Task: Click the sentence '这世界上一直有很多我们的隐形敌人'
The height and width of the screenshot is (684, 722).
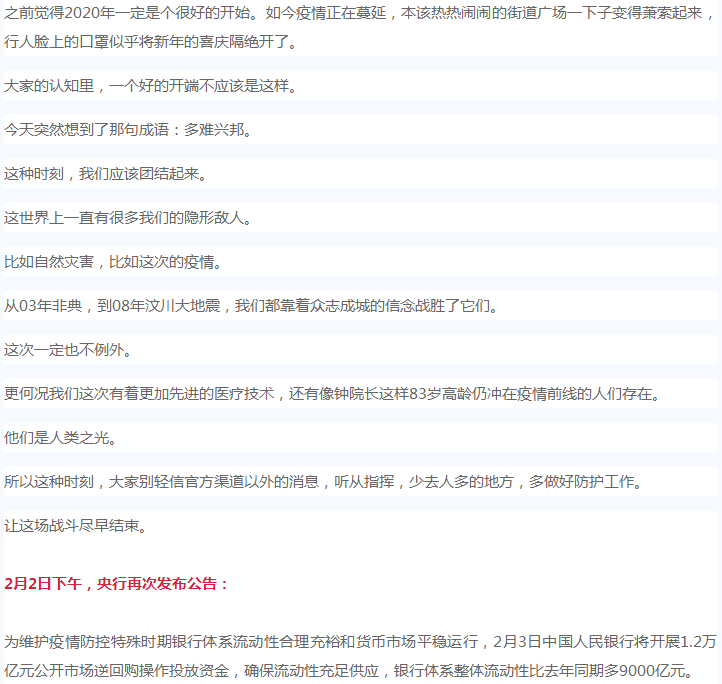Action: 128,217
